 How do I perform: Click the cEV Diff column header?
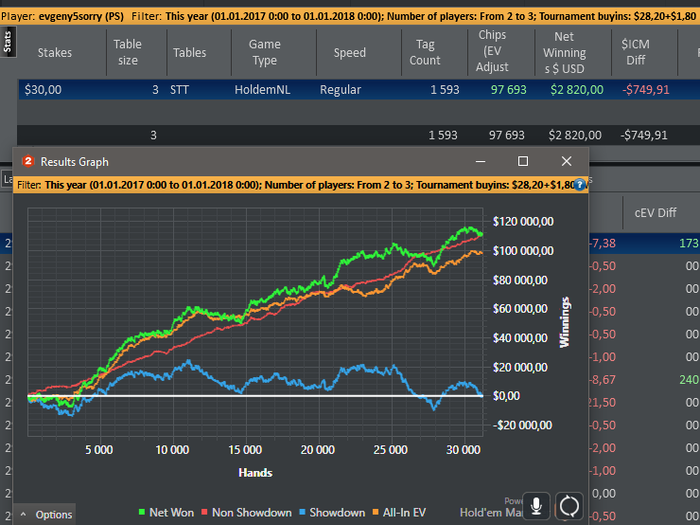click(655, 212)
